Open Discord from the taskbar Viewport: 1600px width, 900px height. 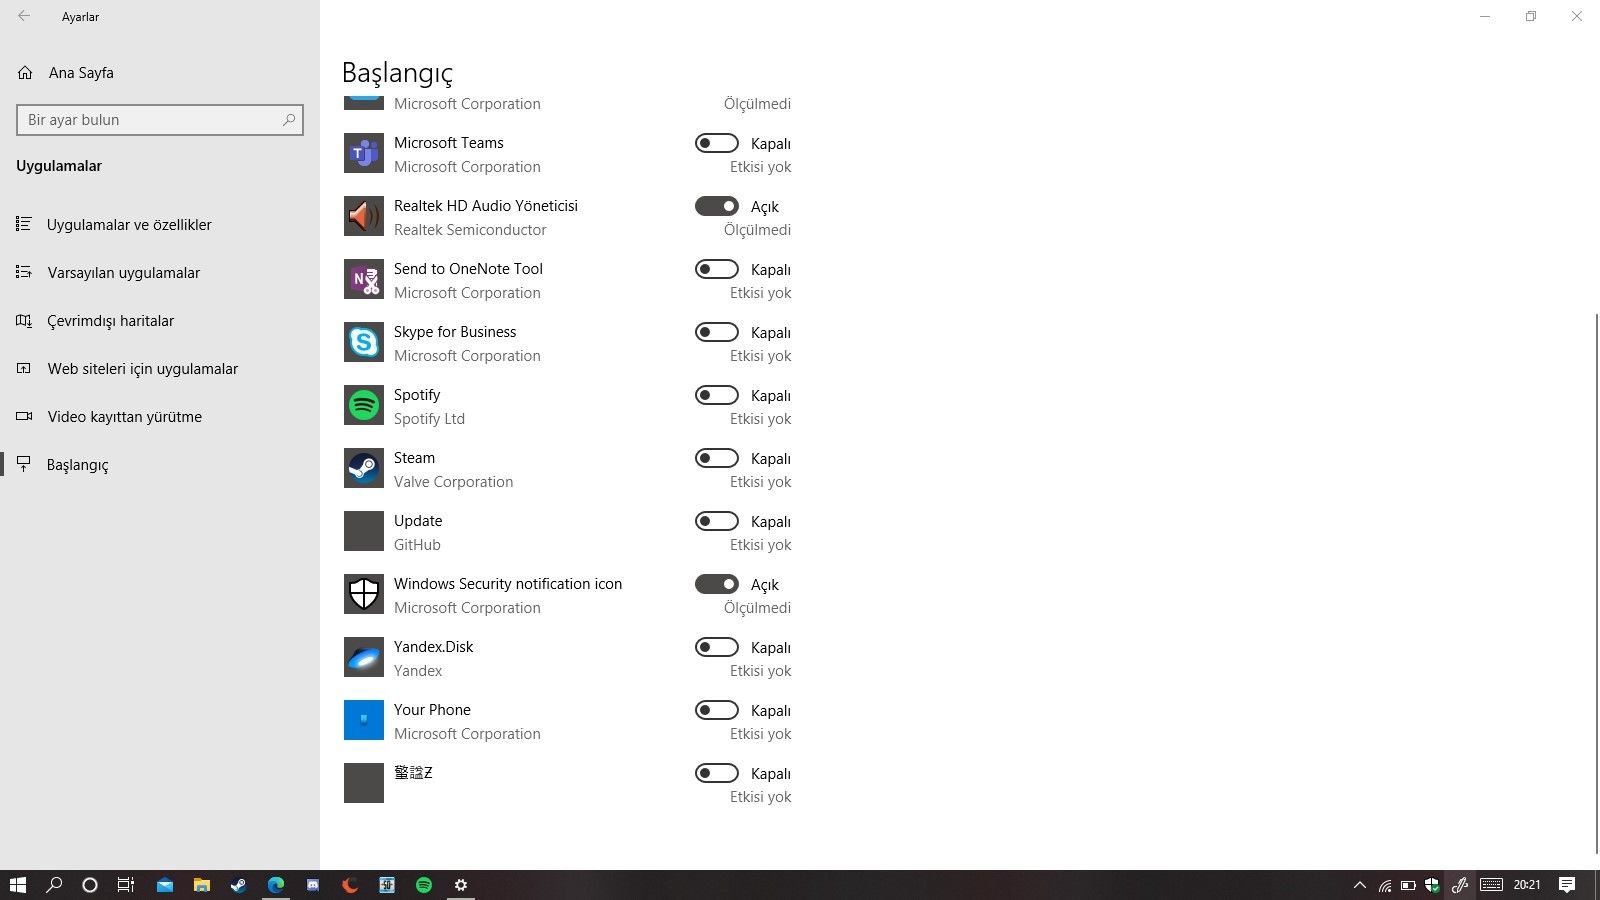pyautogui.click(x=313, y=885)
